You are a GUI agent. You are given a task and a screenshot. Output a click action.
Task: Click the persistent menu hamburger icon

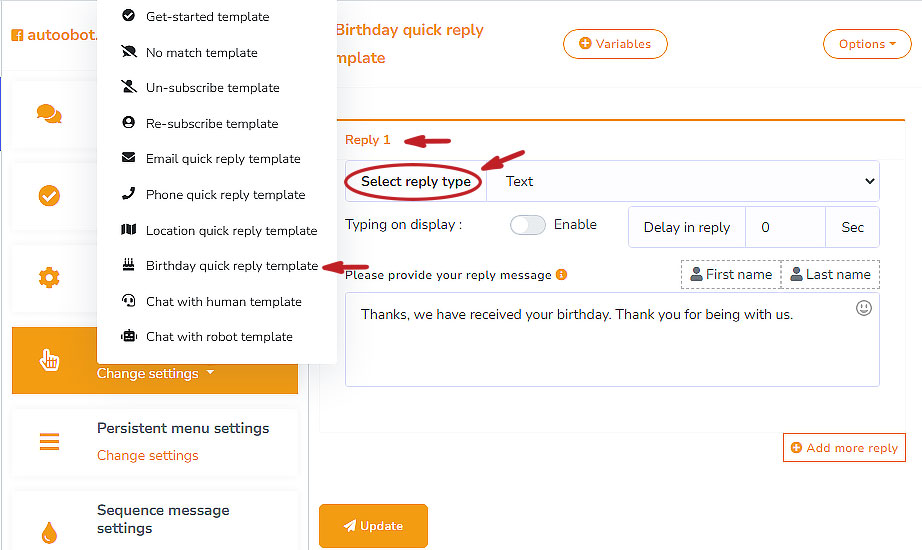tap(49, 441)
